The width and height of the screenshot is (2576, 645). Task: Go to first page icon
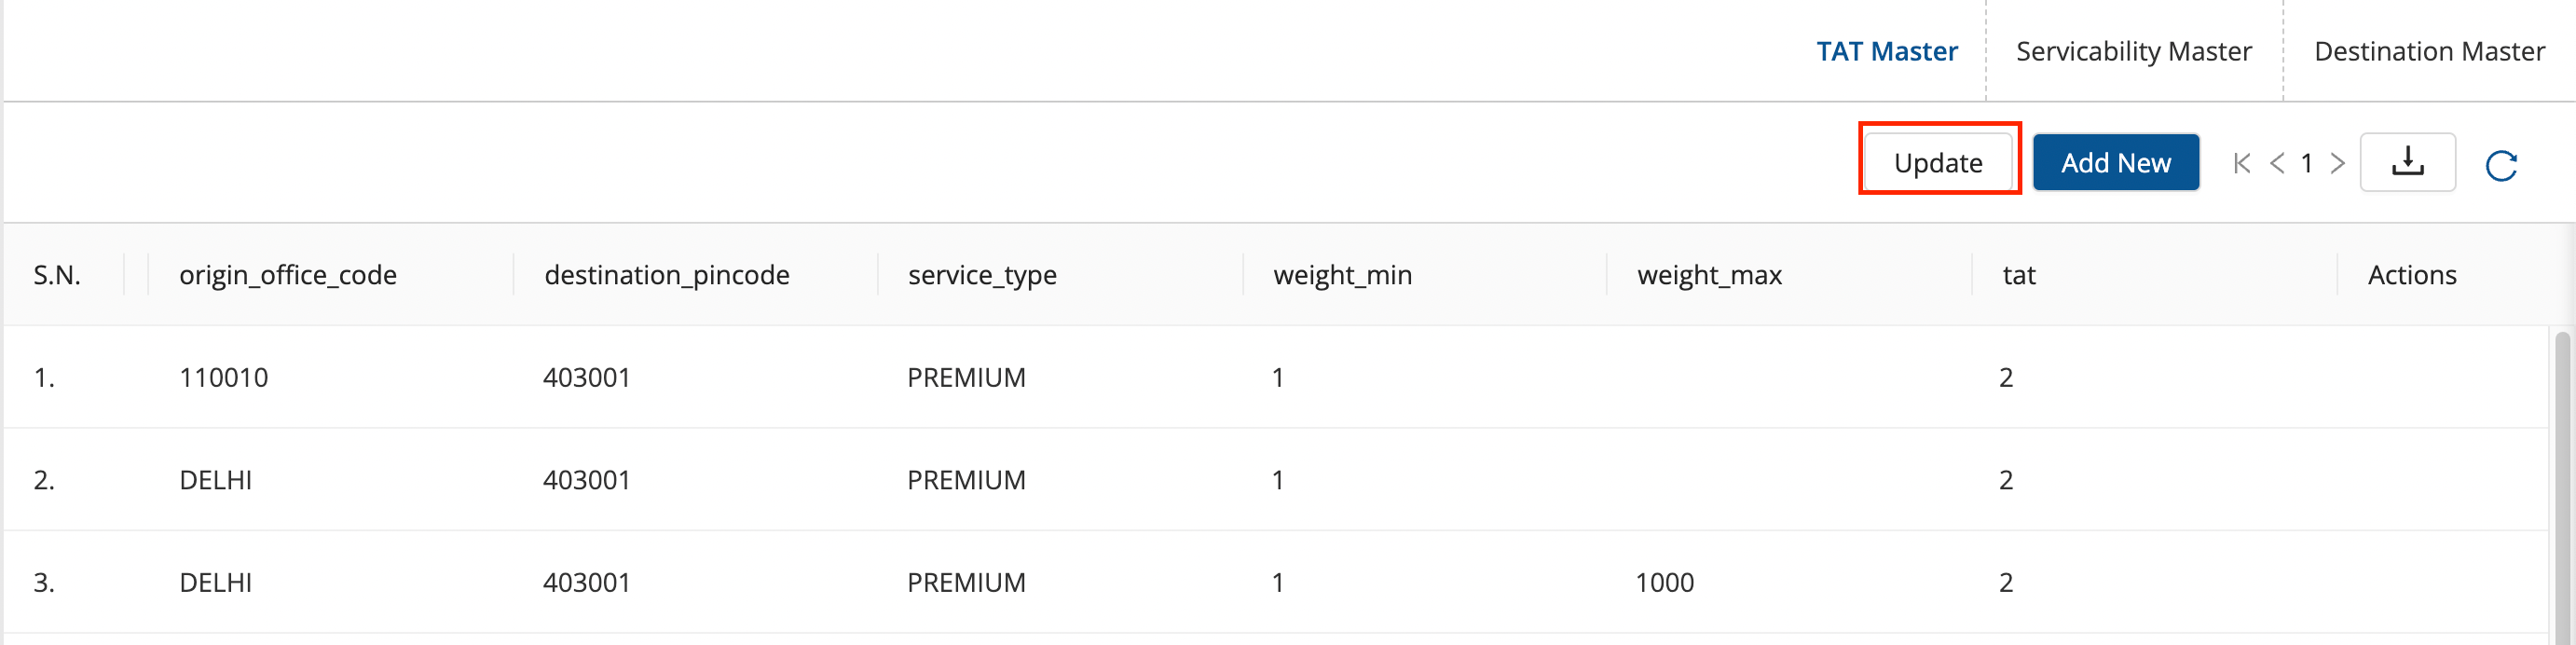coord(2242,163)
